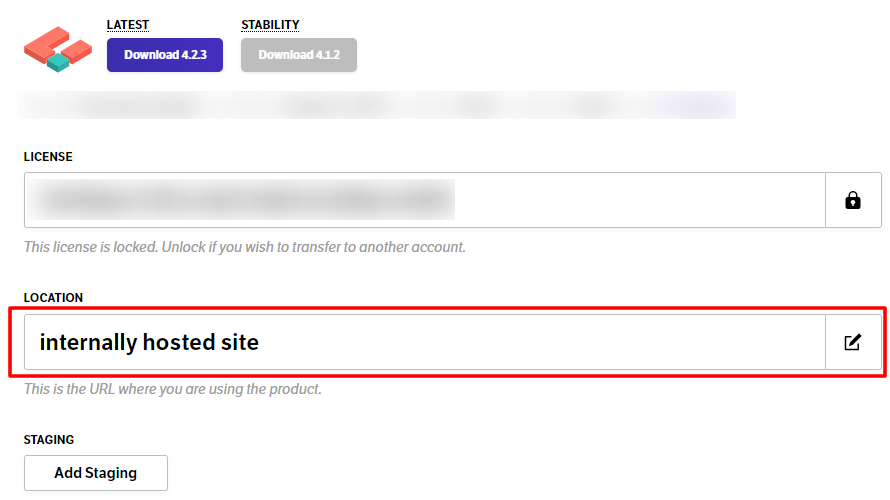Click the LOCATION section heading
The image size is (890, 500).
coord(53,298)
